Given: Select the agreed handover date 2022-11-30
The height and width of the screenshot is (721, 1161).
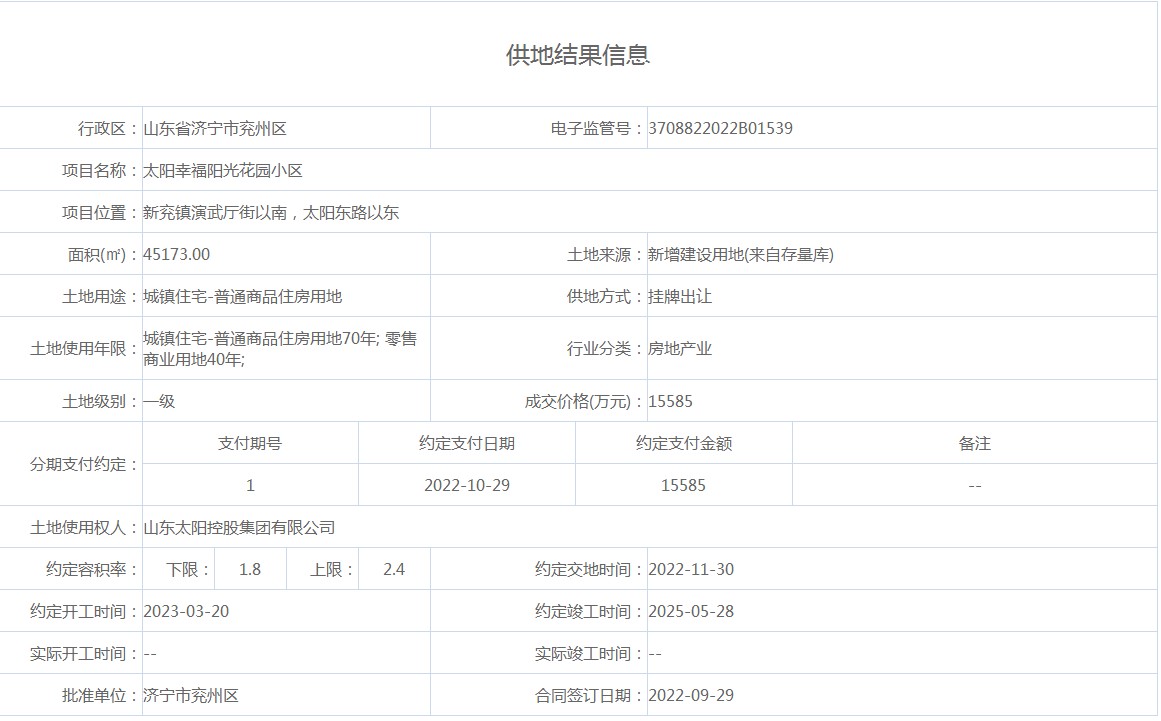Looking at the screenshot, I should [x=691, y=569].
